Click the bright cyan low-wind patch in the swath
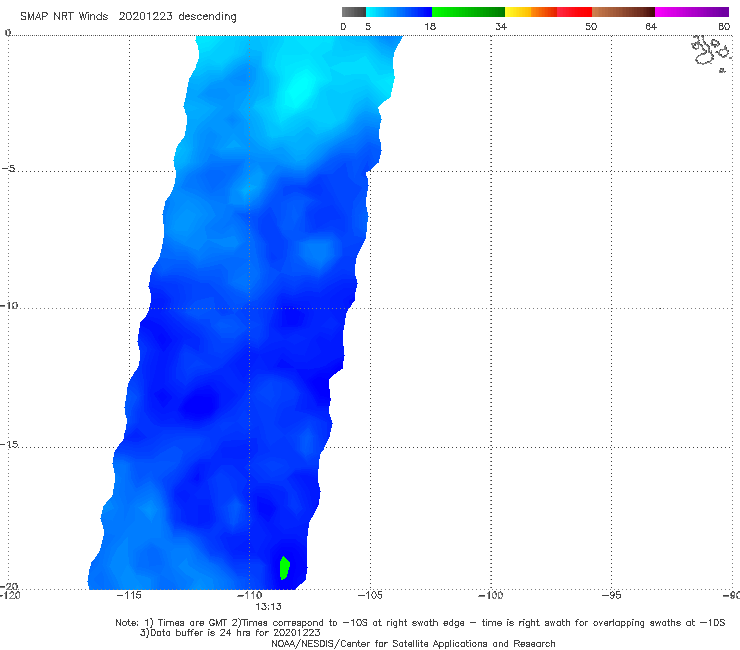 coord(299,89)
